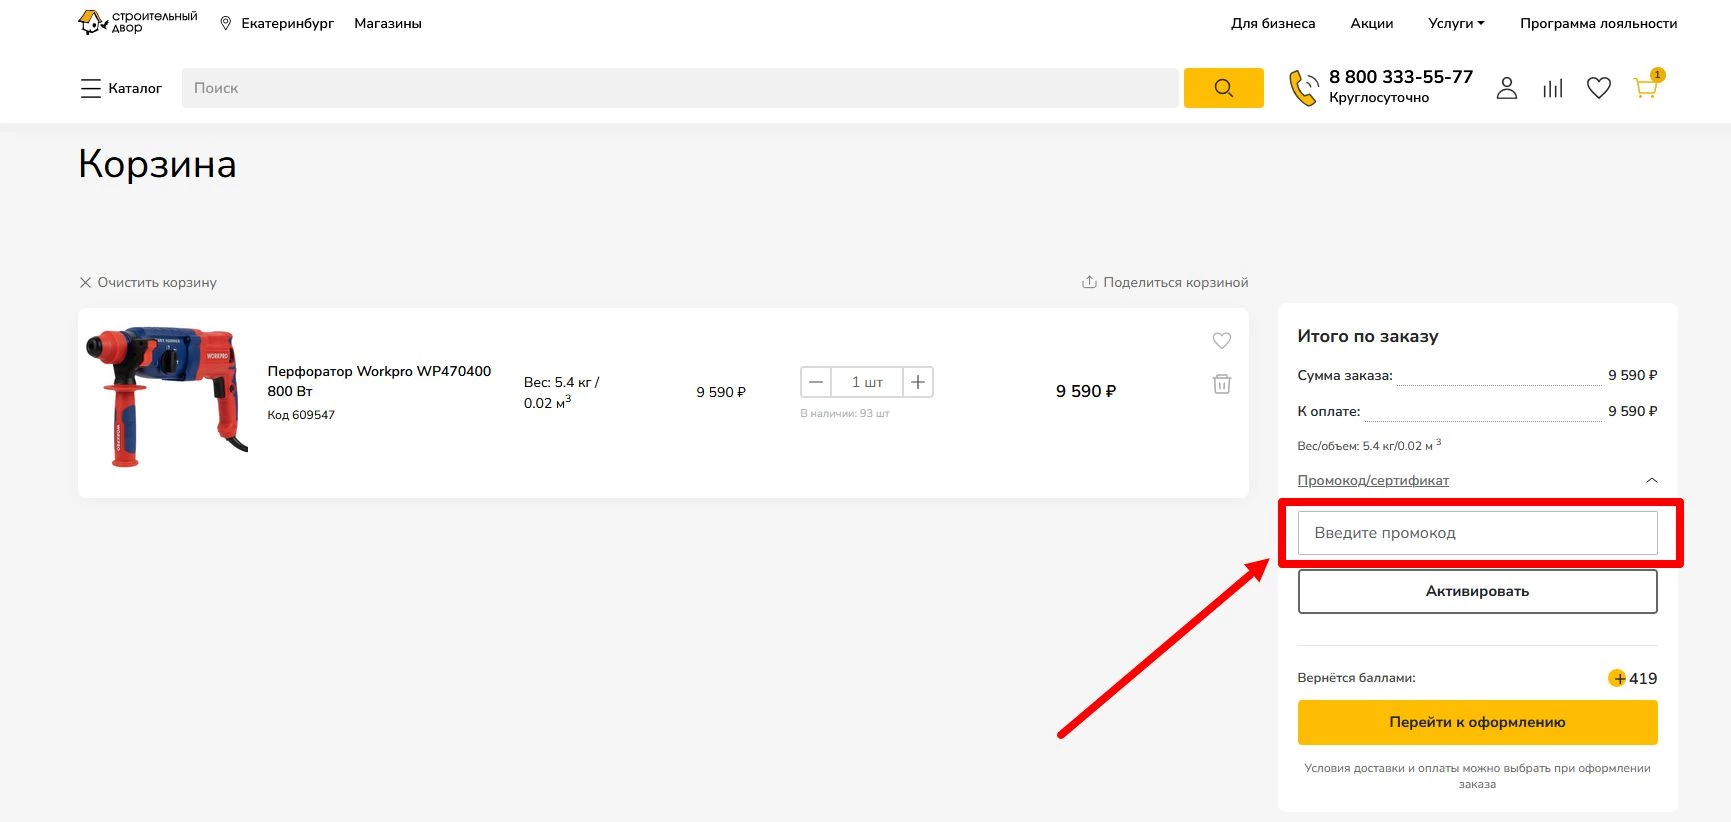This screenshot has width=1731, height=822.
Task: Delete the Workpro perforator with trash icon
Action: 1221,384
